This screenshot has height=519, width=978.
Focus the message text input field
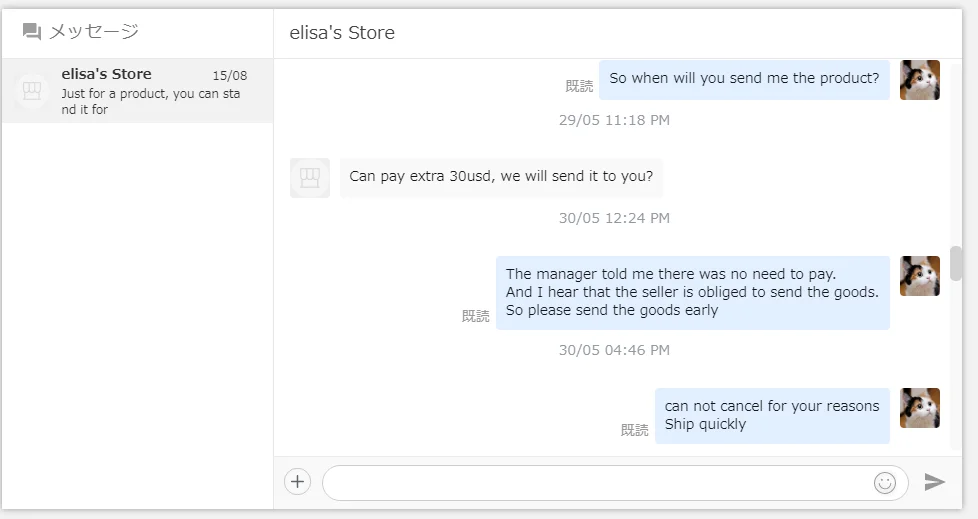(x=595, y=483)
